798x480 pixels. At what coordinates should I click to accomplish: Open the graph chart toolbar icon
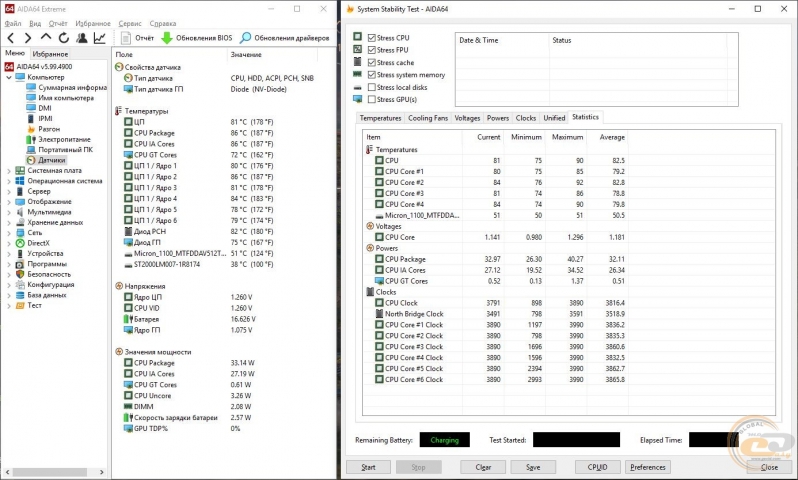(100, 38)
